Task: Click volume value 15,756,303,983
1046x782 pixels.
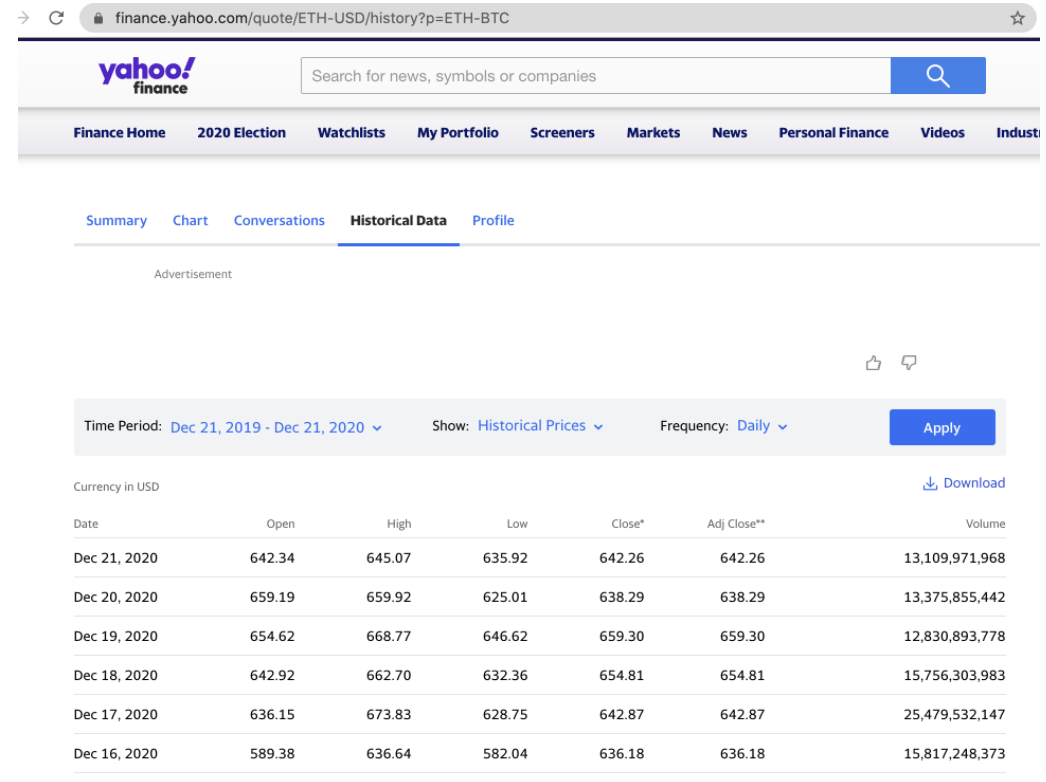Action: (954, 676)
